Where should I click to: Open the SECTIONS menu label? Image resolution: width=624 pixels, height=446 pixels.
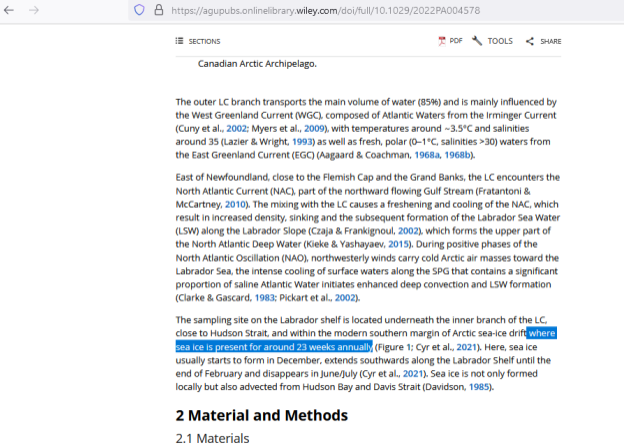coord(204,41)
